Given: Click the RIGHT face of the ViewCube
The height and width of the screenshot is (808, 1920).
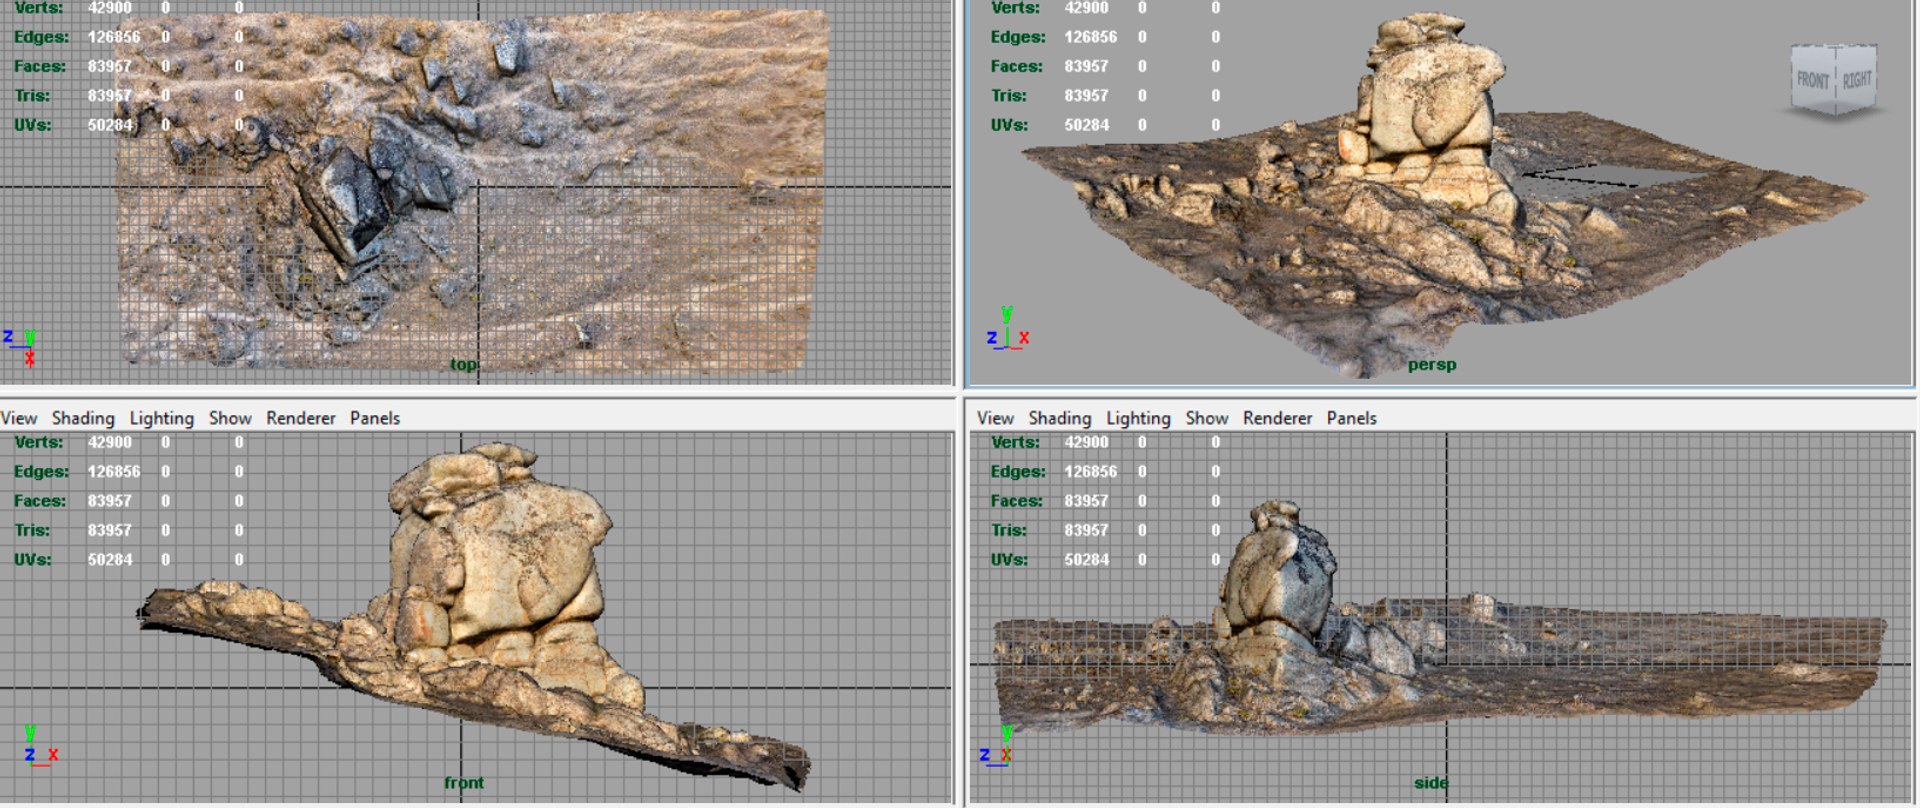Looking at the screenshot, I should click(1856, 79).
